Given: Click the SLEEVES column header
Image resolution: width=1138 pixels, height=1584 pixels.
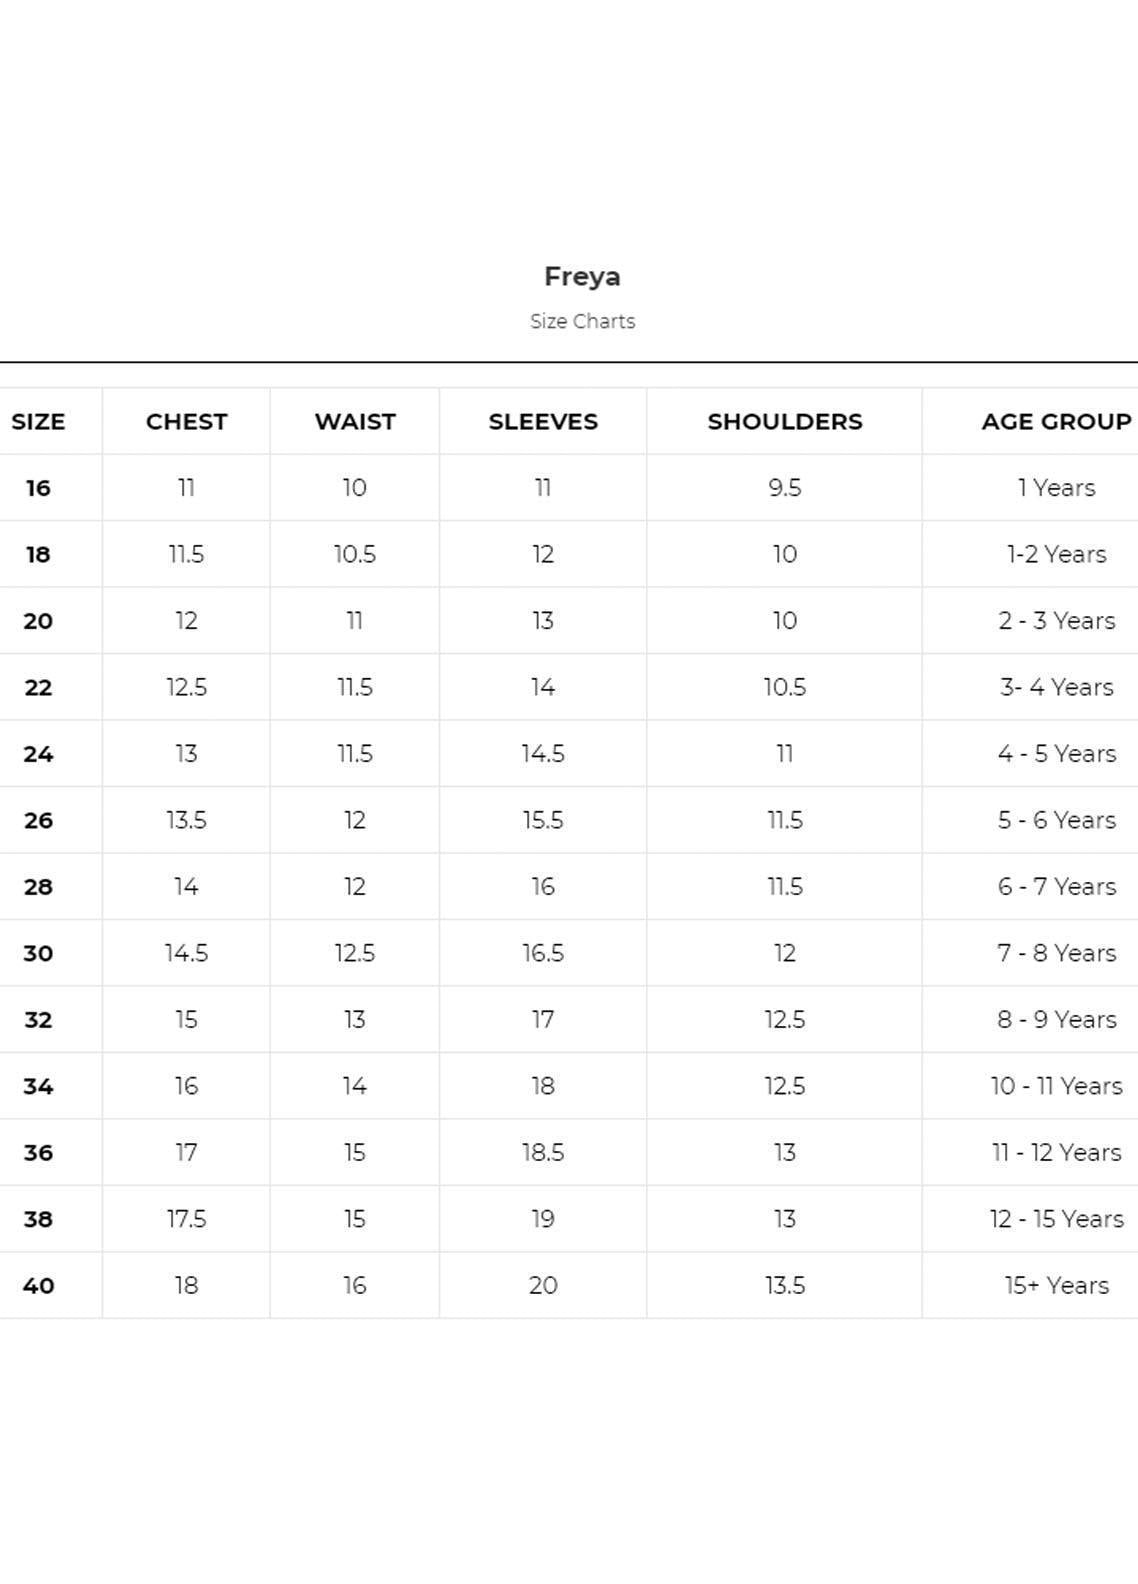Looking at the screenshot, I should 543,422.
